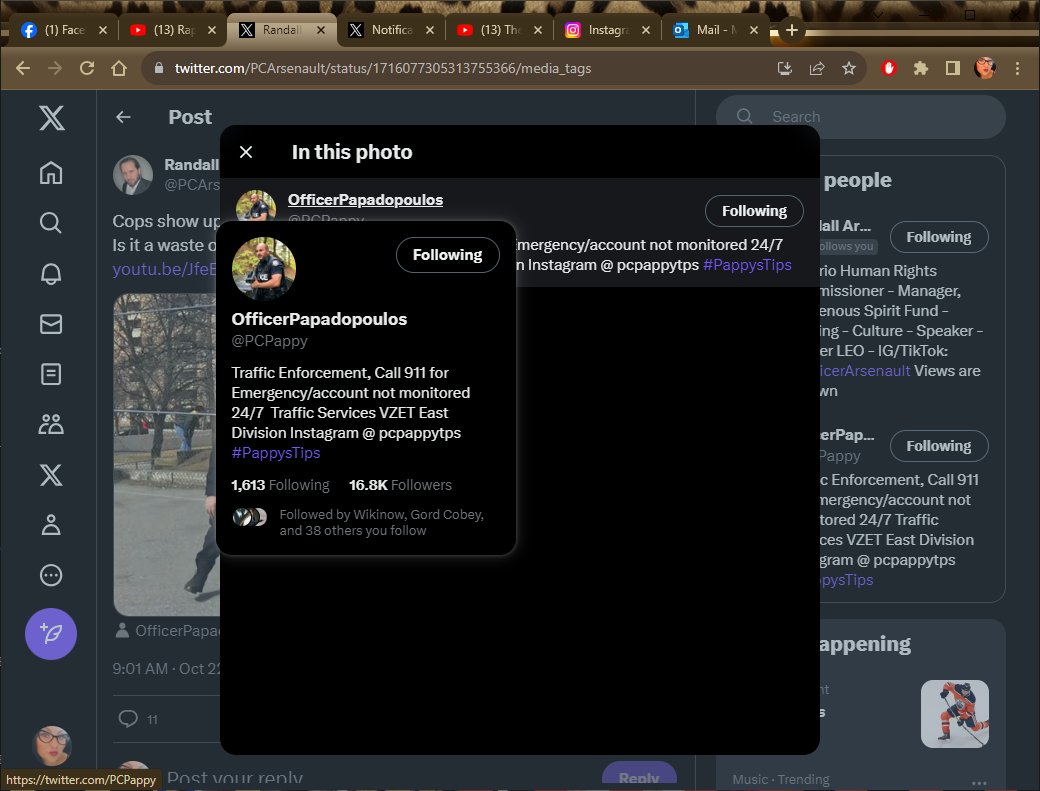This screenshot has height=791, width=1040.
Task: Switch to first YouTube tab (13) Rap
Action: pos(174,30)
